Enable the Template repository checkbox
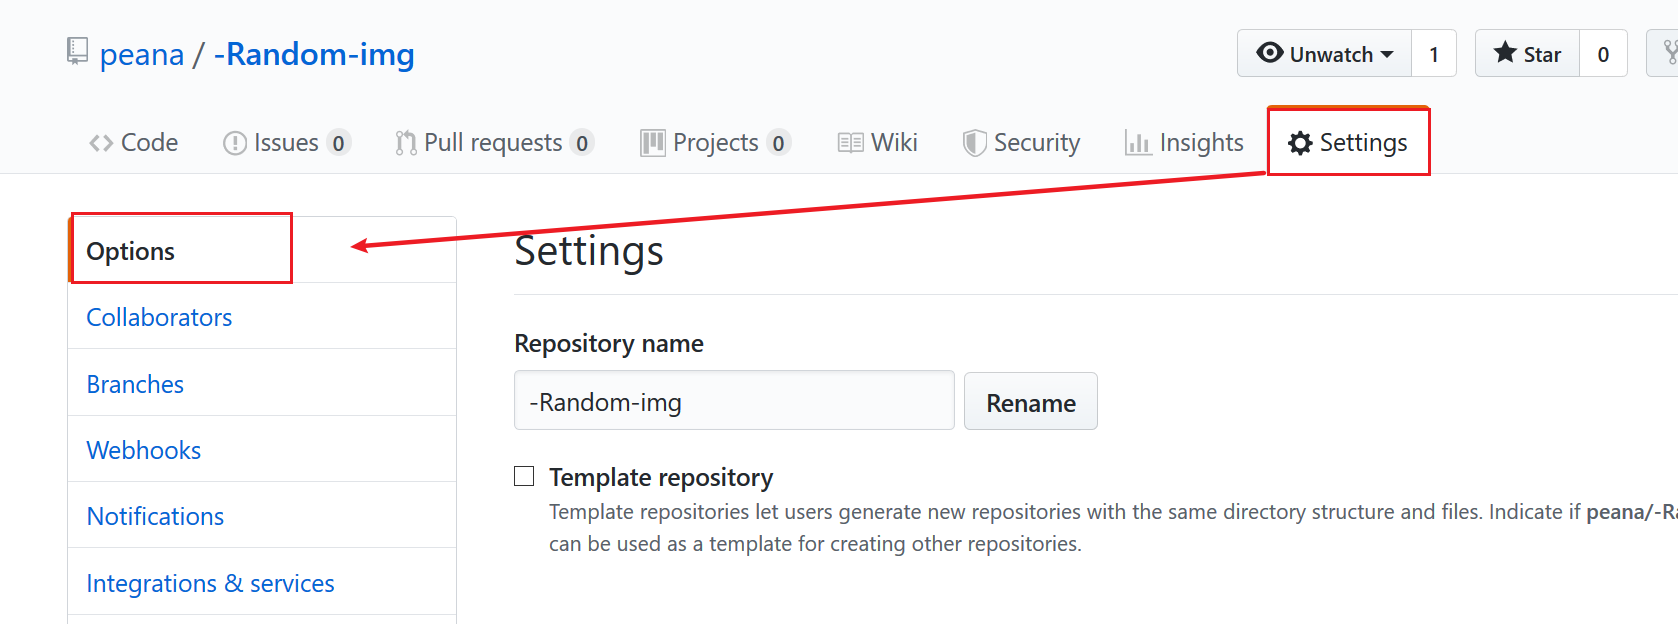Screen dimensions: 1678x624 [524, 476]
